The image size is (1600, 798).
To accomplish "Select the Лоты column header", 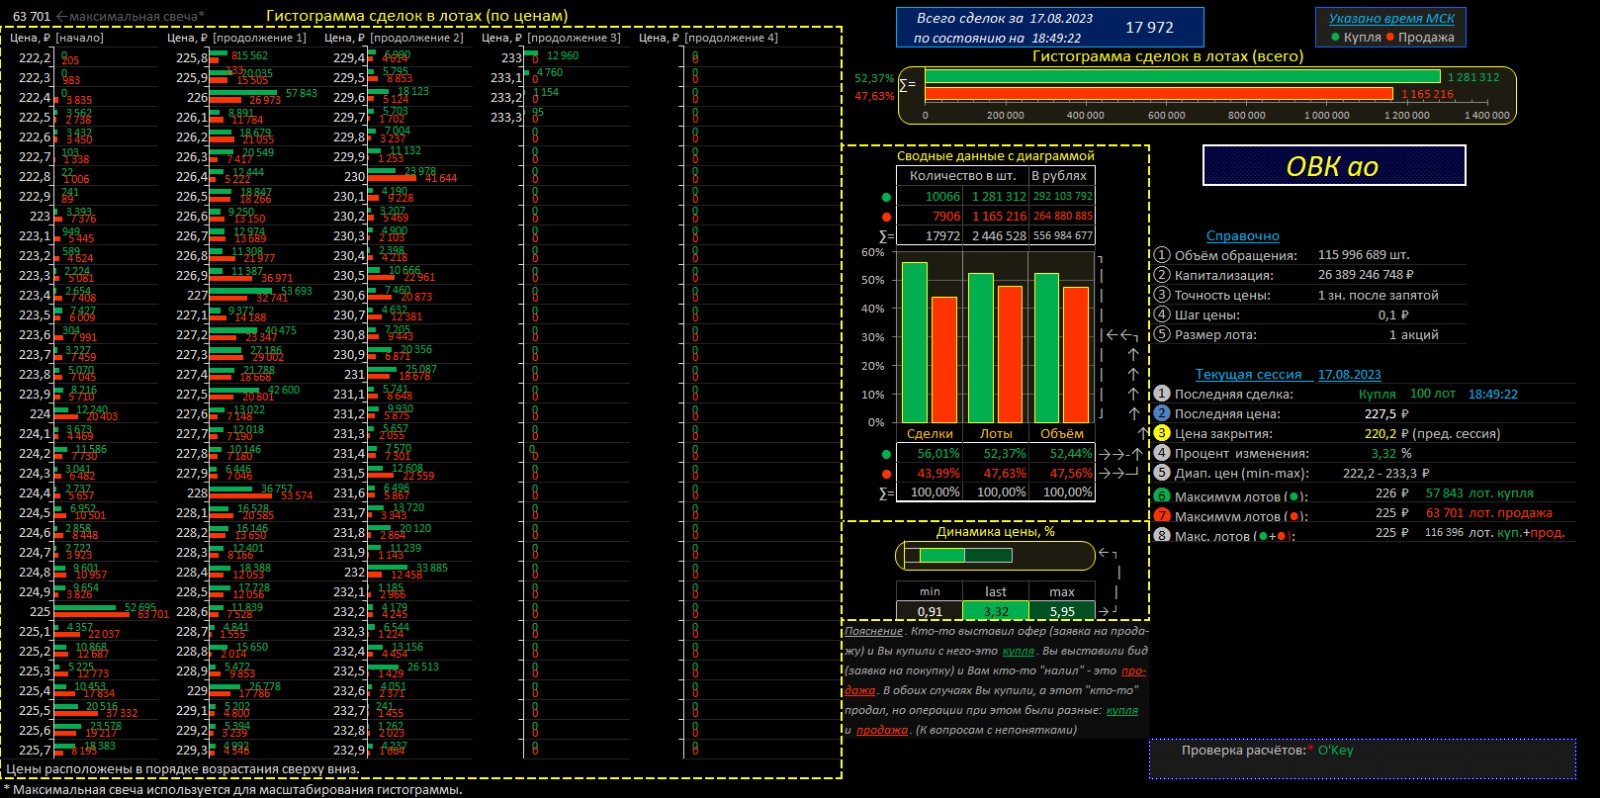I will click(x=996, y=433).
